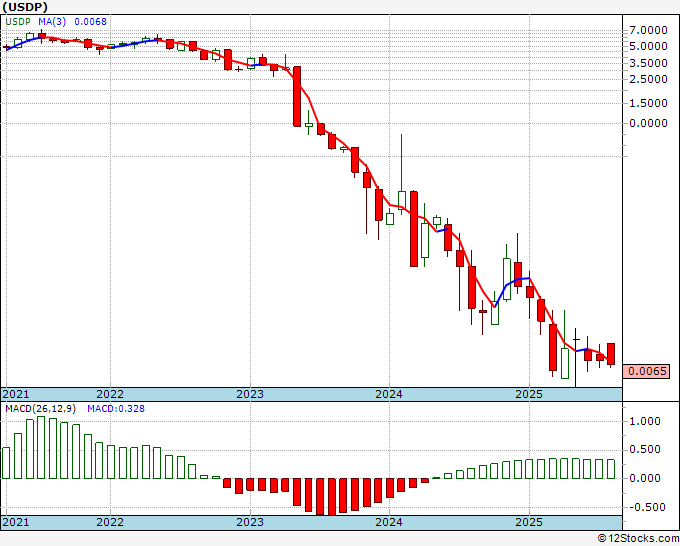The height and width of the screenshot is (546, 680).
Task: Click the 5.0000 price axis value
Action: pos(648,46)
